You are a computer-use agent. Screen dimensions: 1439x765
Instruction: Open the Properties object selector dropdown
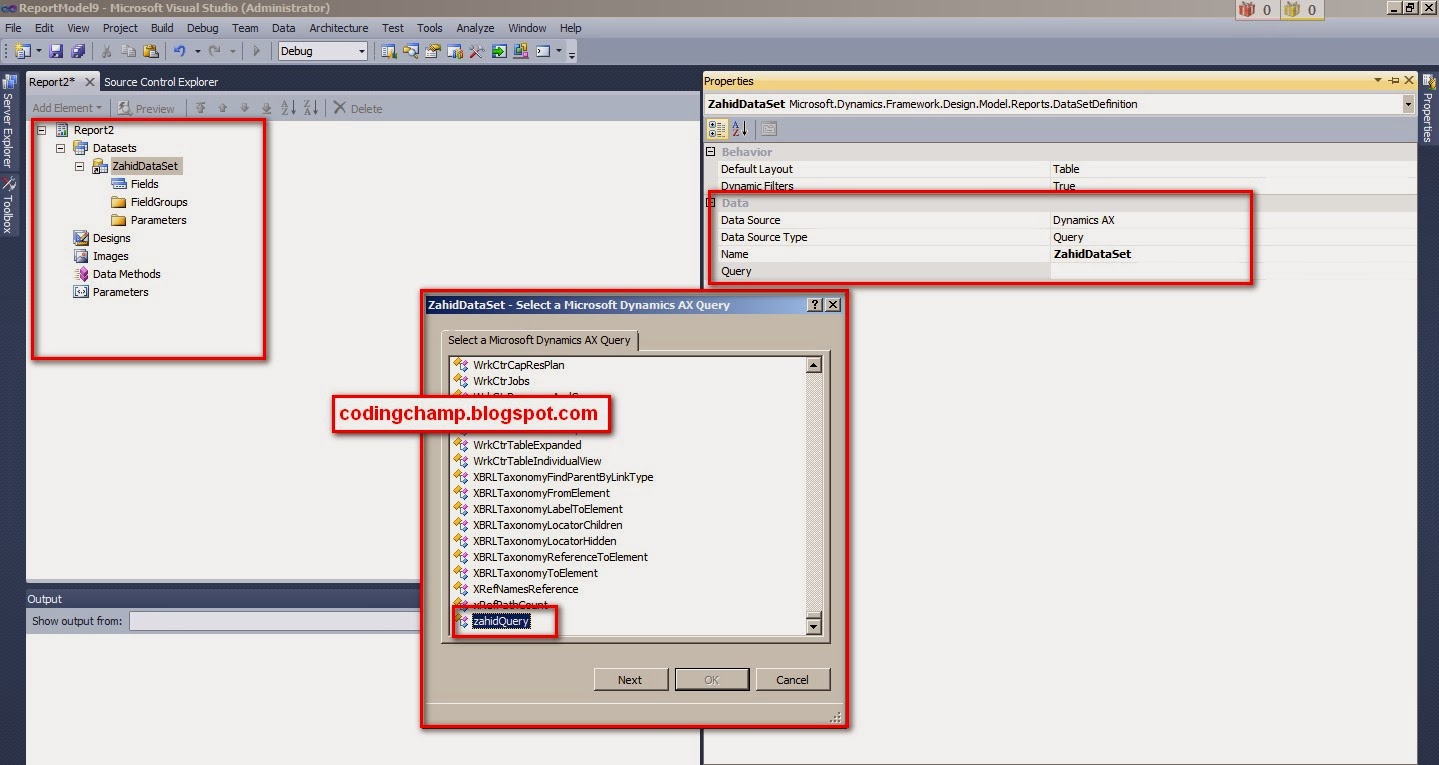tap(1408, 104)
